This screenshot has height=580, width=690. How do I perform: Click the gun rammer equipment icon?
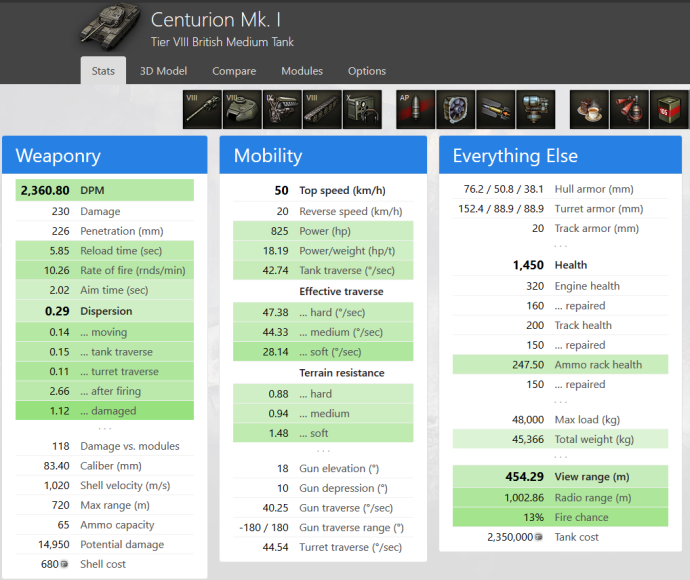pos(495,110)
